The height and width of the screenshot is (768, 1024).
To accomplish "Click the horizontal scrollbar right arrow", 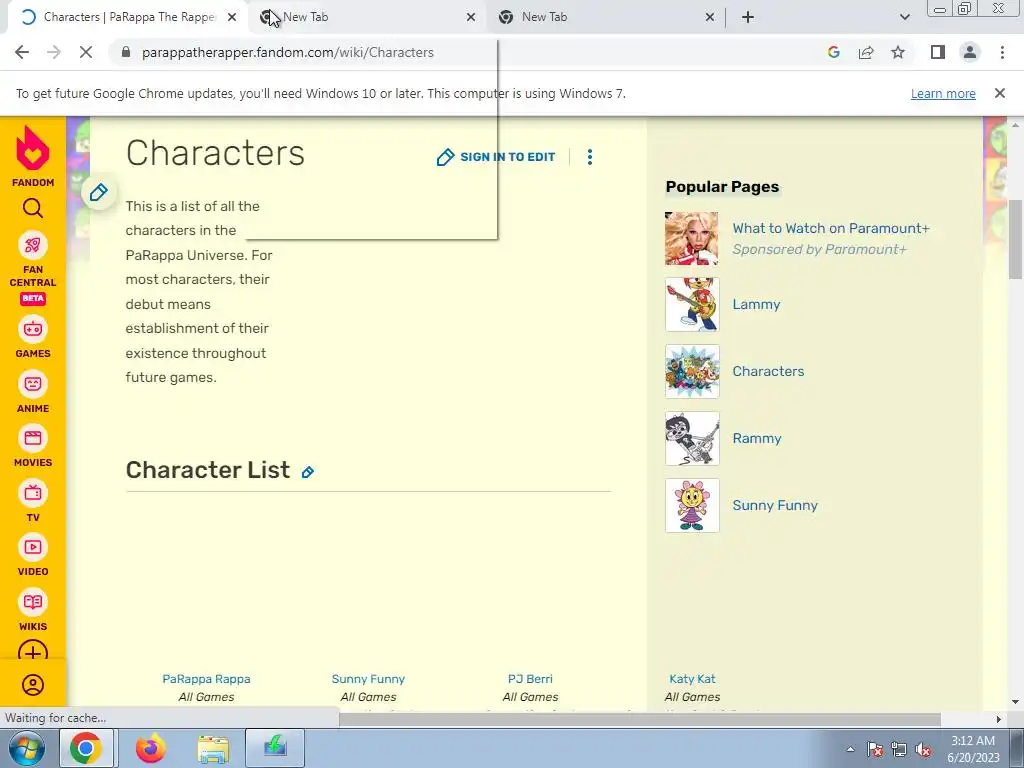I will 999,719.
